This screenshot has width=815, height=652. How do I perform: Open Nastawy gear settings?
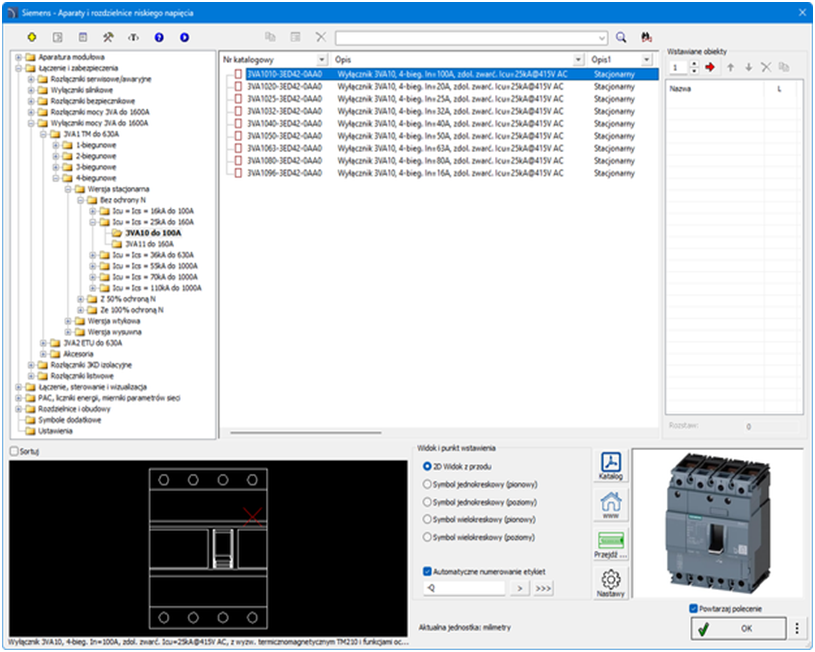coord(612,582)
